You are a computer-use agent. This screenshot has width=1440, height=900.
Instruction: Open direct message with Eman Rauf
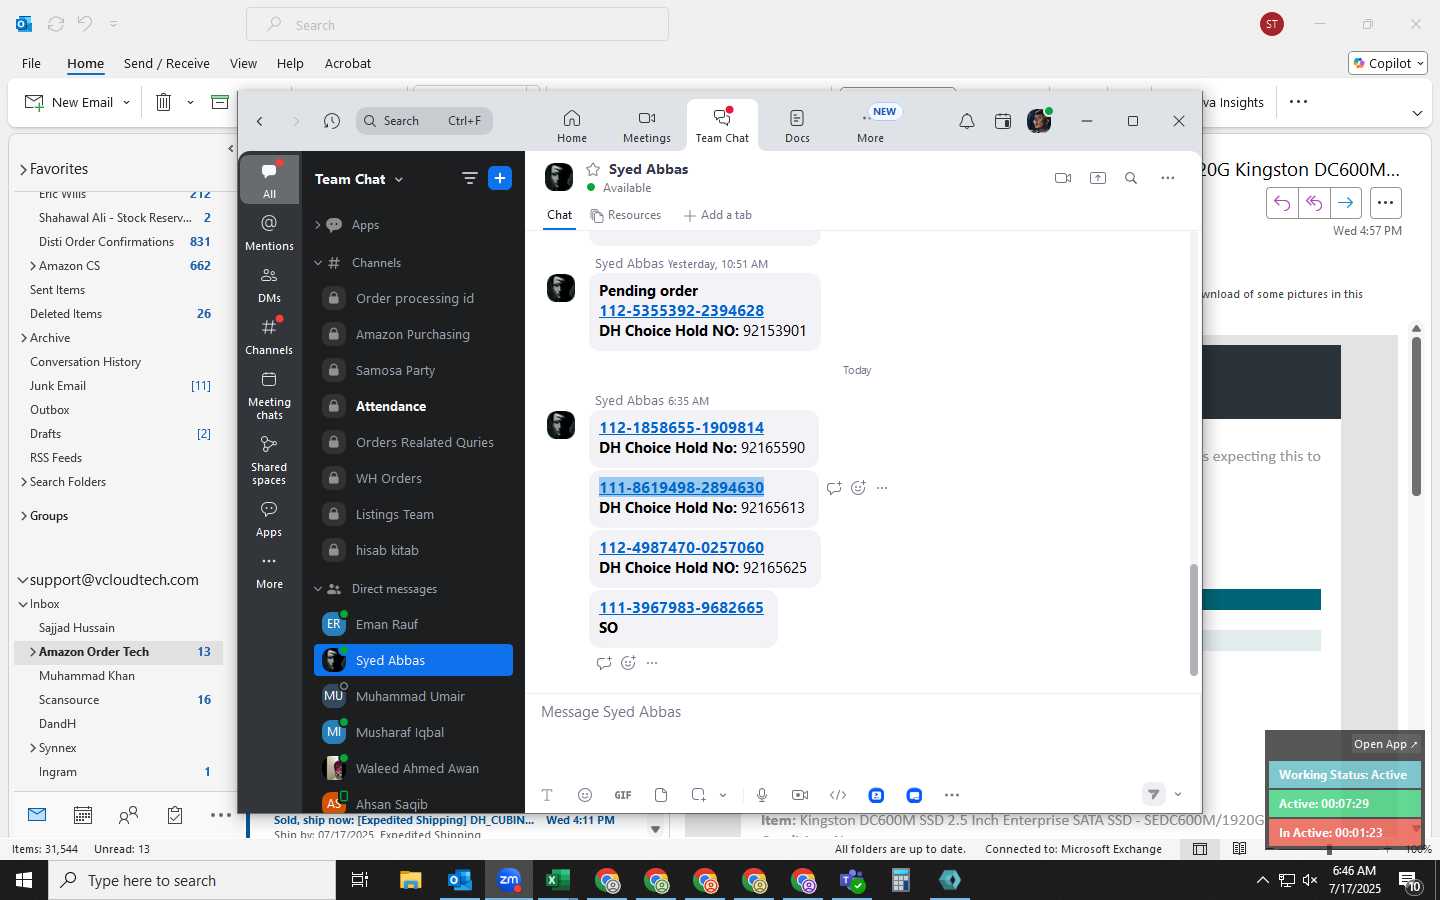(413, 624)
